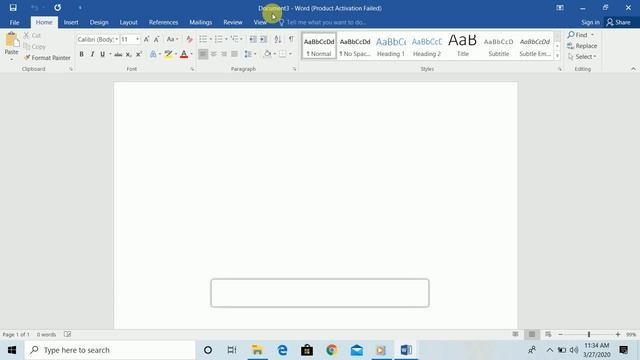Apply the Heading 2 style
640x360 pixels.
[x=427, y=46]
